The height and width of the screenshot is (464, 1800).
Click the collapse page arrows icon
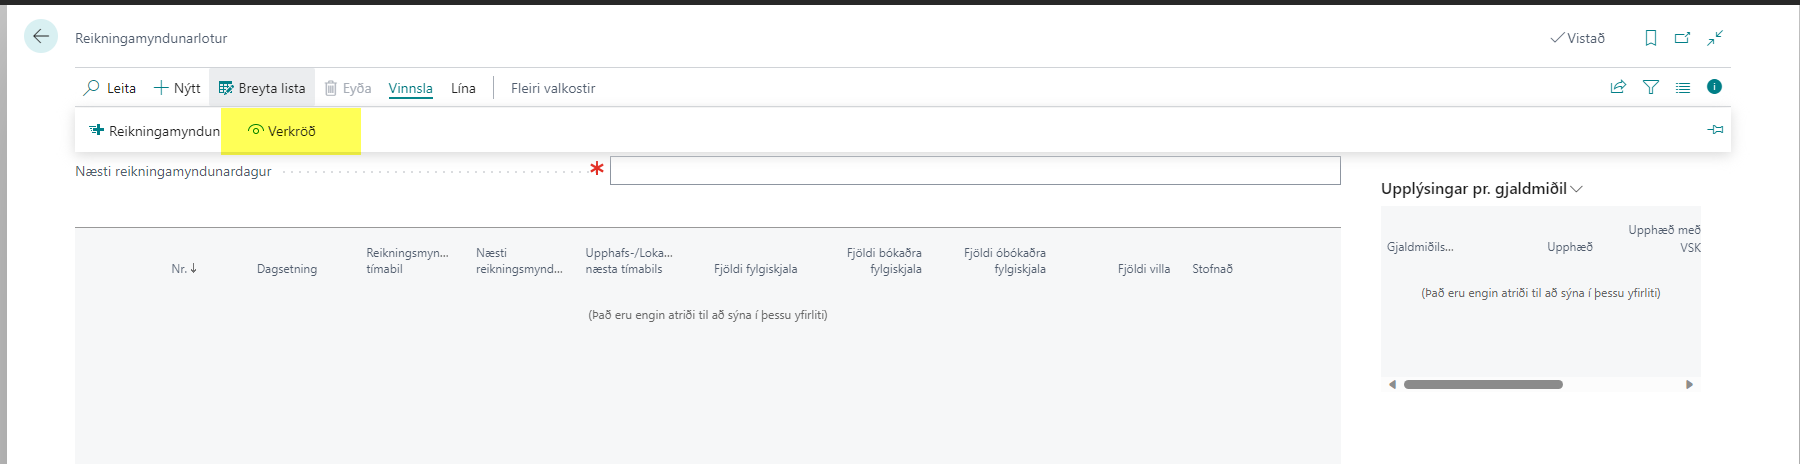click(x=1715, y=38)
